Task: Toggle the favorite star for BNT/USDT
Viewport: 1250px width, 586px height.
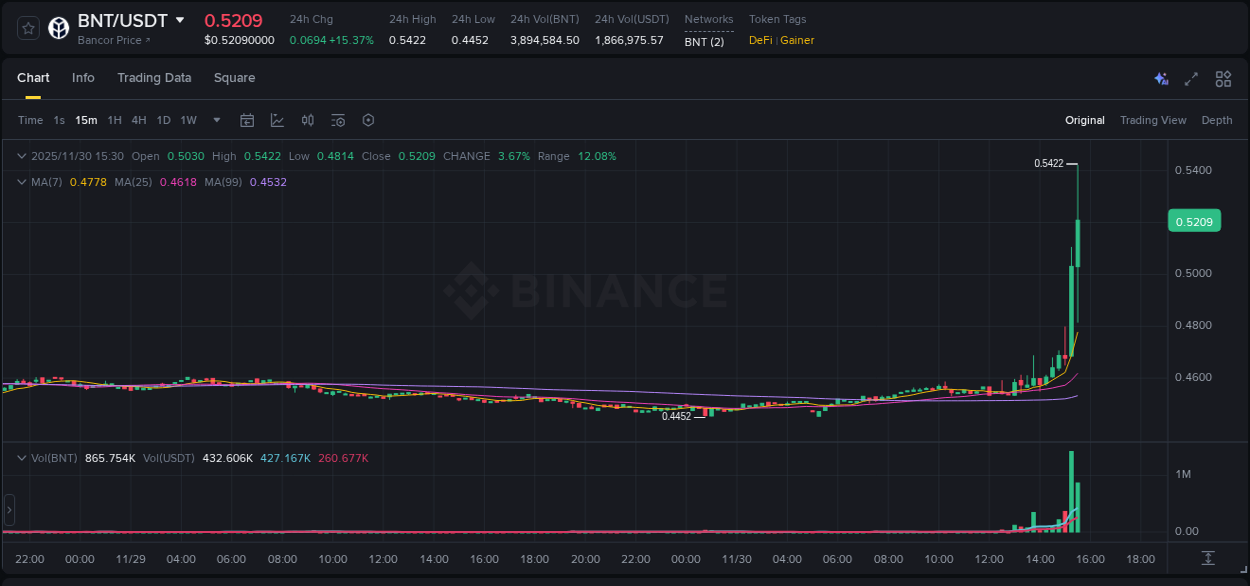Action: [x=27, y=27]
